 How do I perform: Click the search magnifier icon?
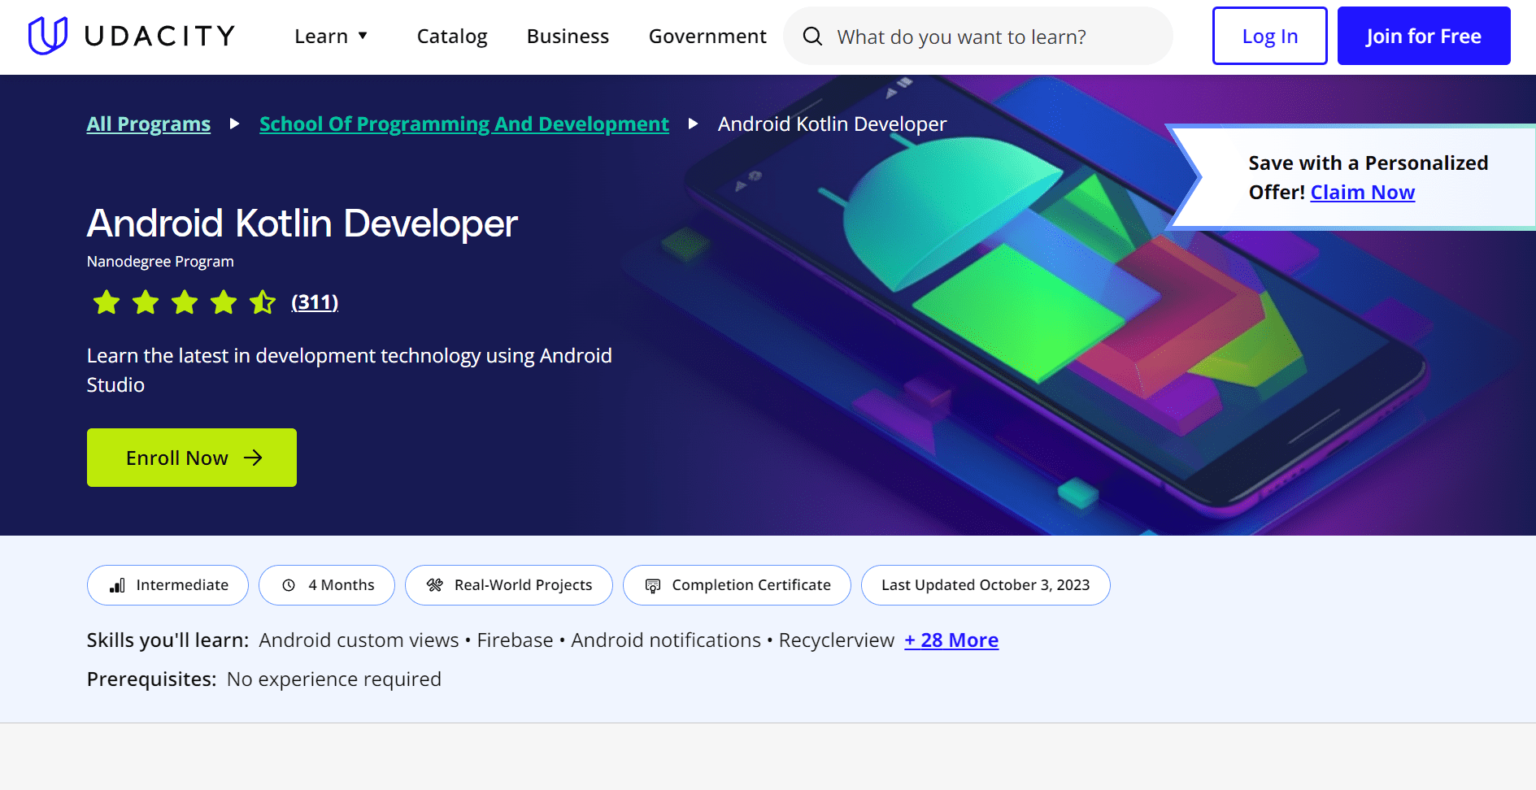(813, 37)
